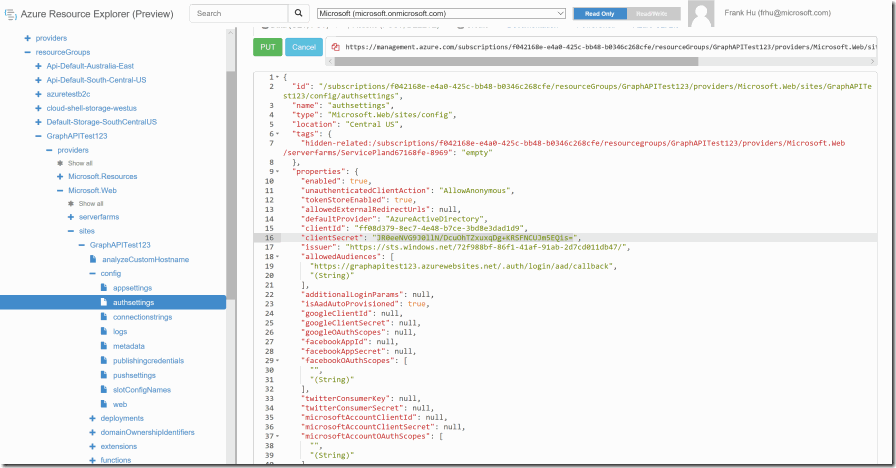The width and height of the screenshot is (896, 468).
Task: Click the asterisk icon beside Show all under providers
Action: coord(60,163)
